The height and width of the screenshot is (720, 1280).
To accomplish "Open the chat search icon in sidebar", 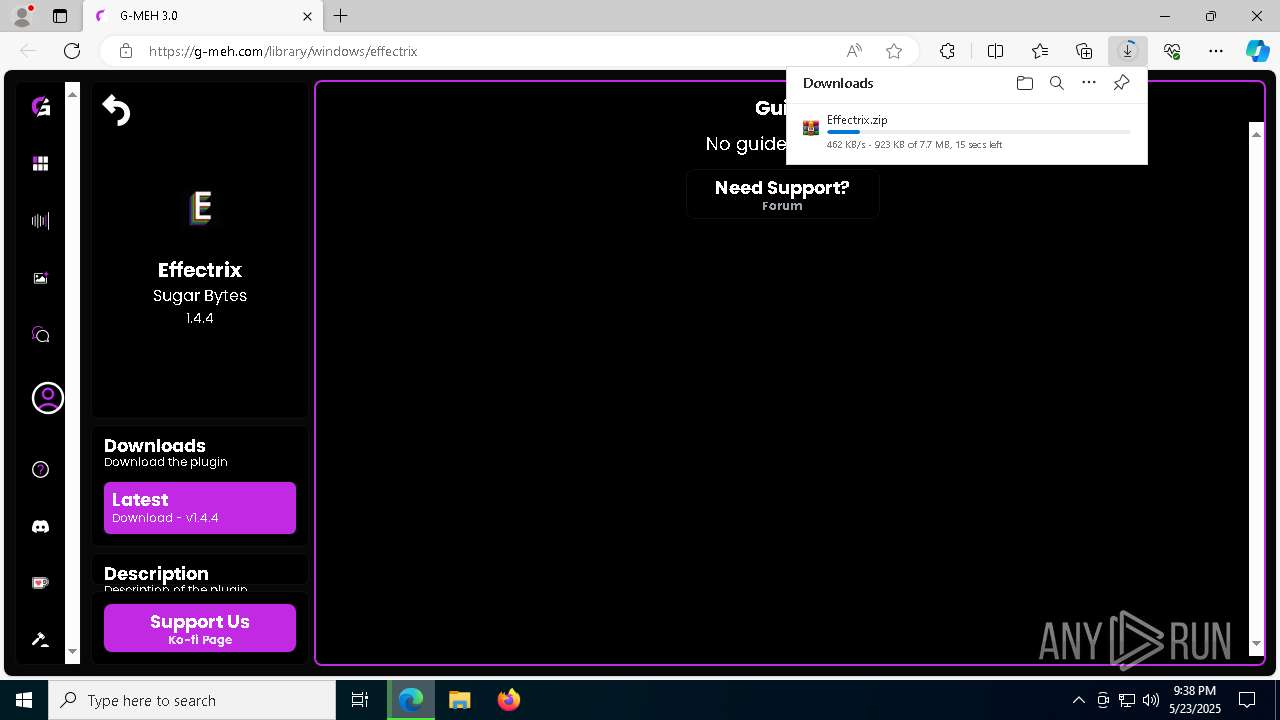I will tap(40, 335).
